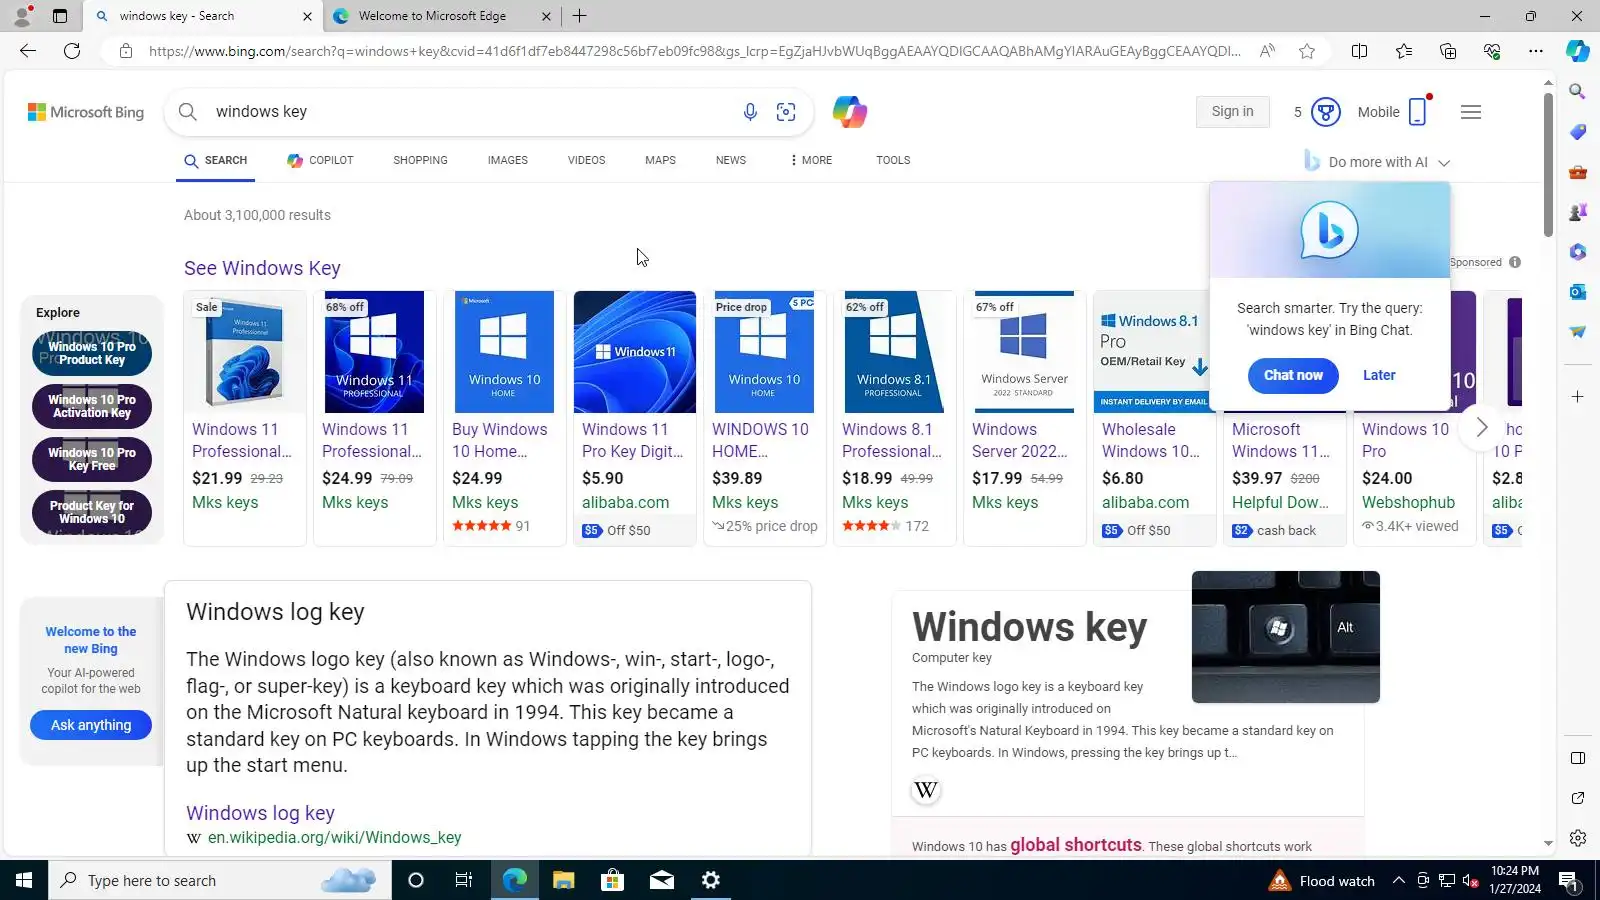
Task: Open a new browser tab
Action: coord(579,16)
